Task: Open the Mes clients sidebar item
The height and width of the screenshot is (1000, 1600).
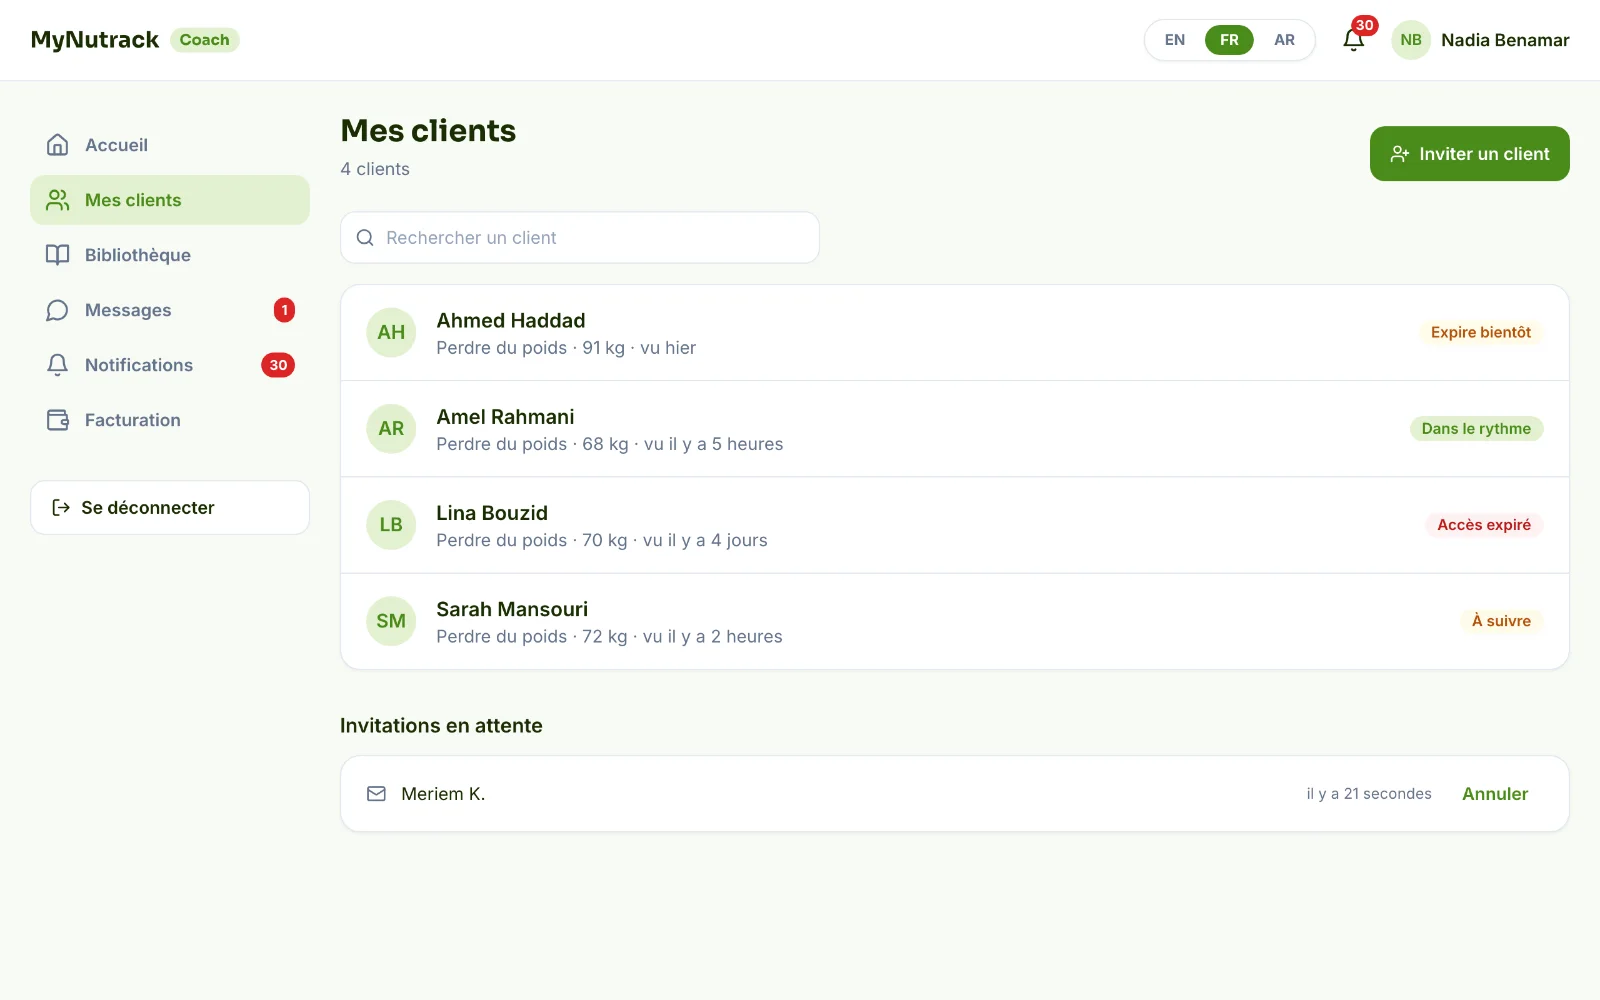Action: point(170,200)
